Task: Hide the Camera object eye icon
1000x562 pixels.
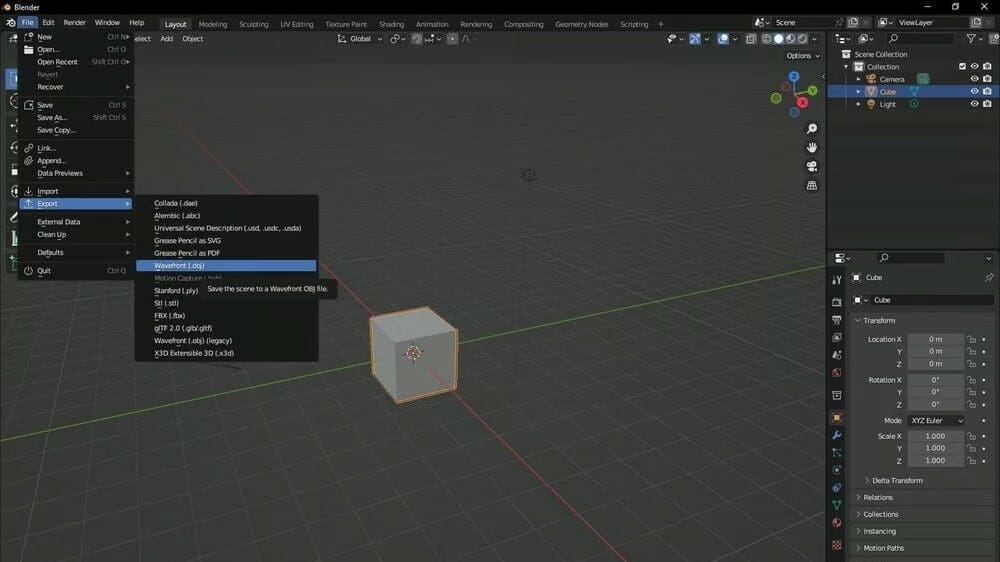Action: (x=974, y=79)
